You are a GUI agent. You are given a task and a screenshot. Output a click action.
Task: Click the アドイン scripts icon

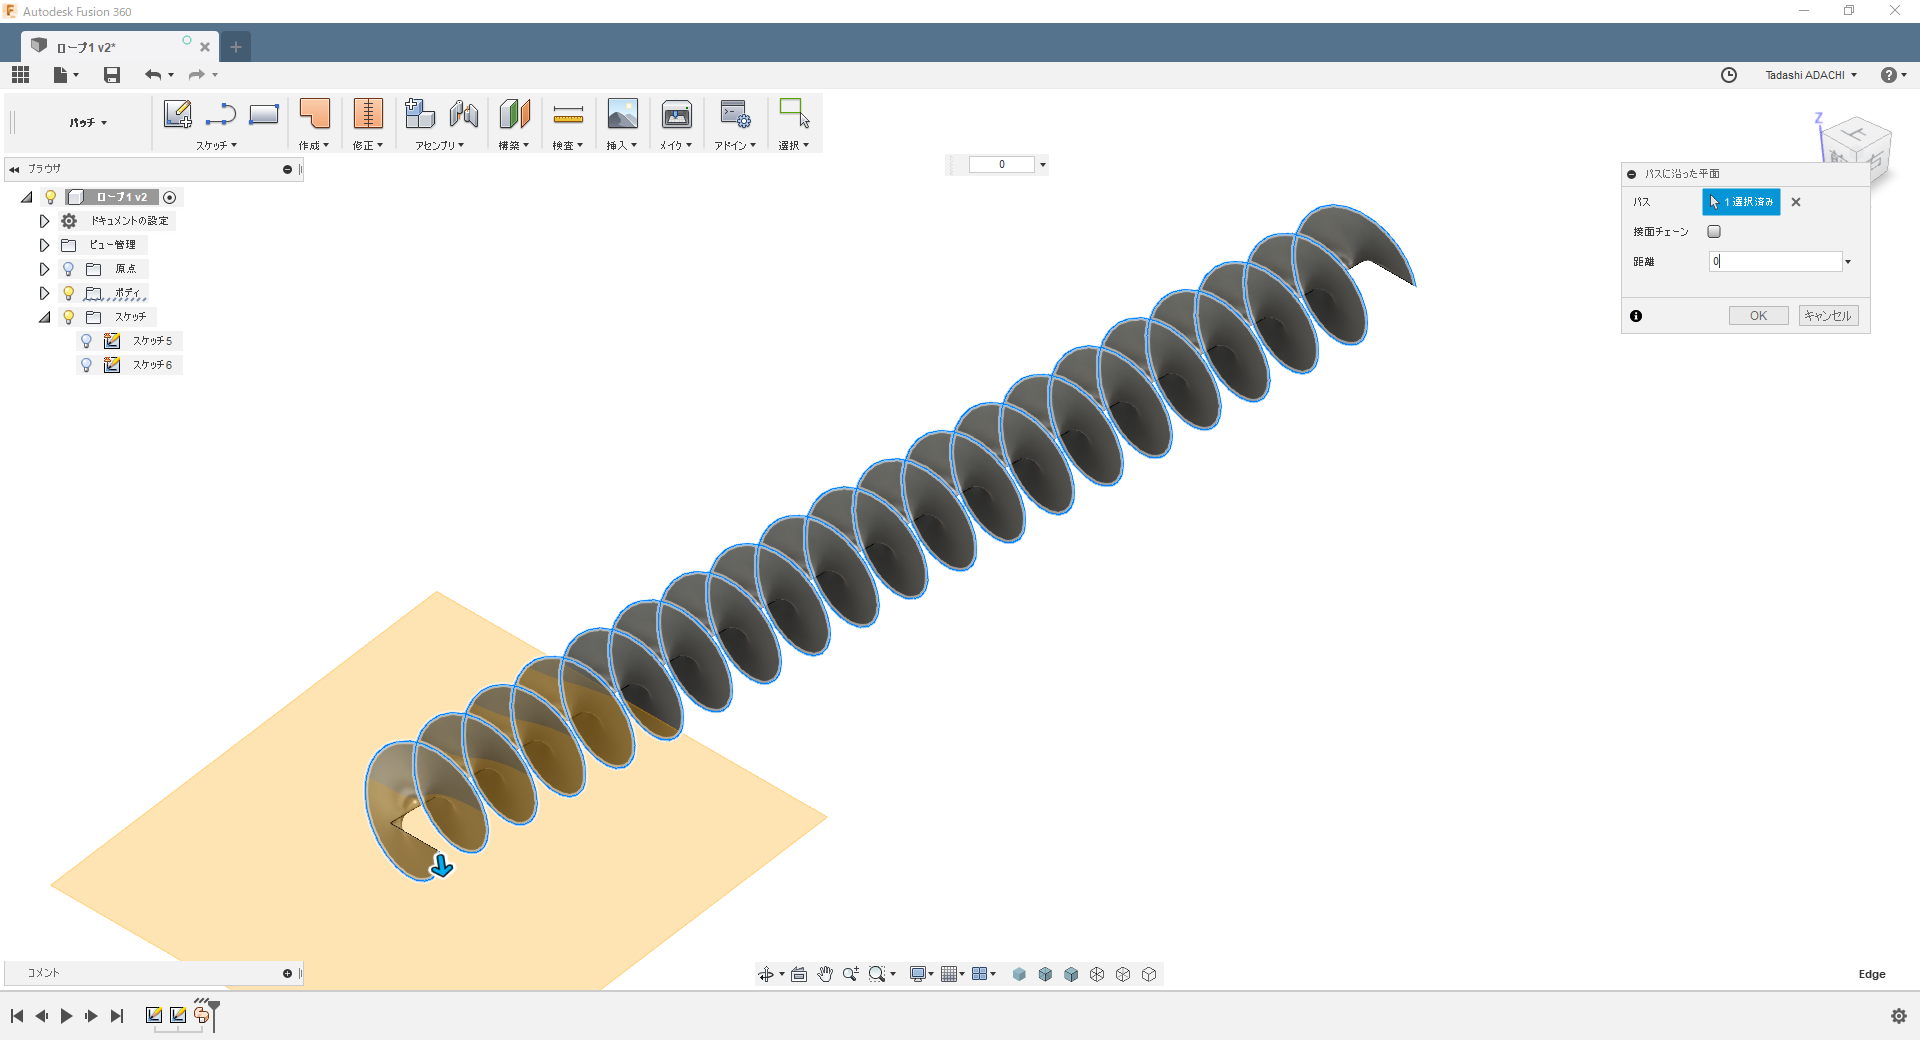coord(735,114)
